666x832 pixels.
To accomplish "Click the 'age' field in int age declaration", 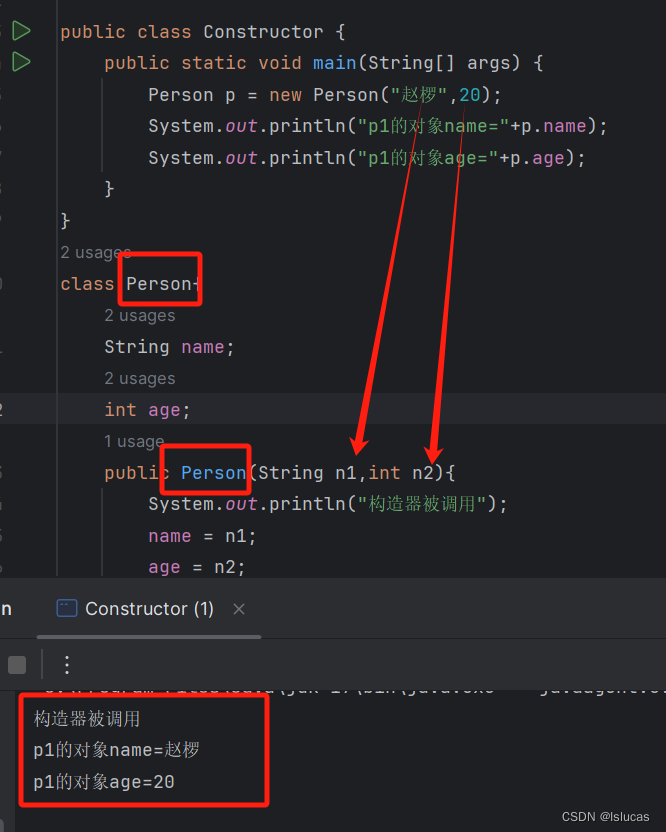I will [165, 410].
